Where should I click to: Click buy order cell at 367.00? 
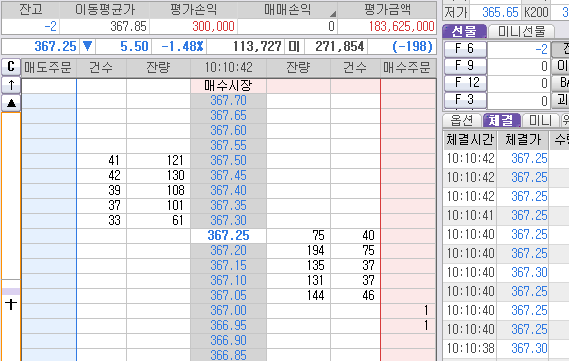tap(408, 311)
